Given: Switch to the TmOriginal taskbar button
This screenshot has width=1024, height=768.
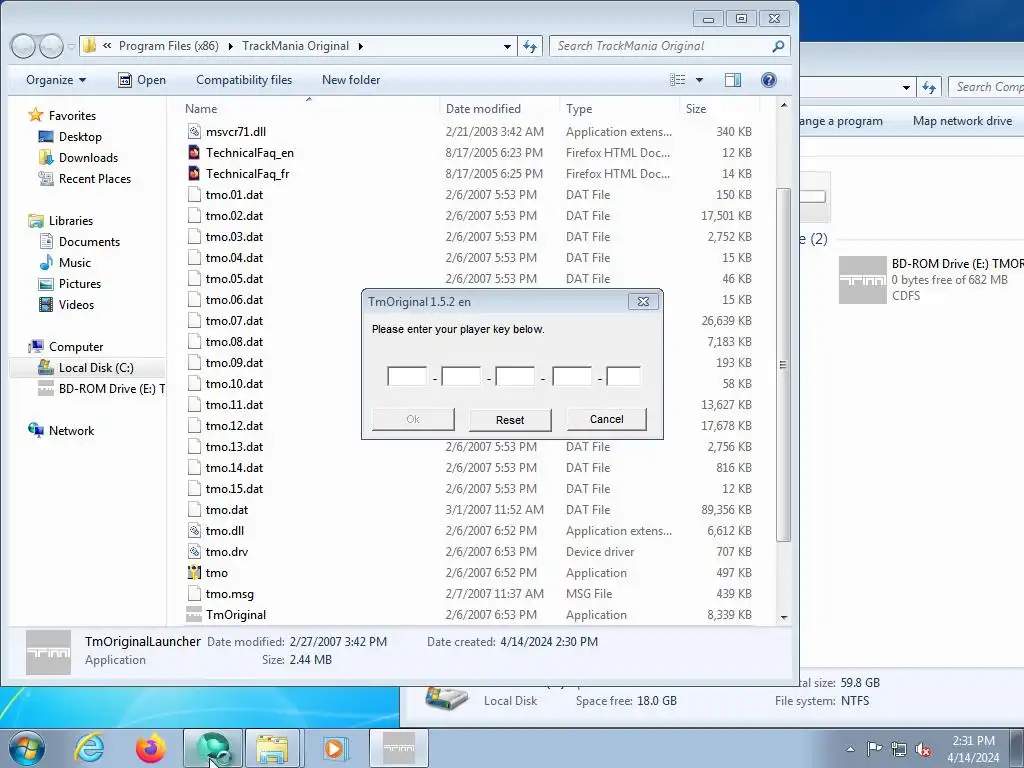Looking at the screenshot, I should coord(399,748).
